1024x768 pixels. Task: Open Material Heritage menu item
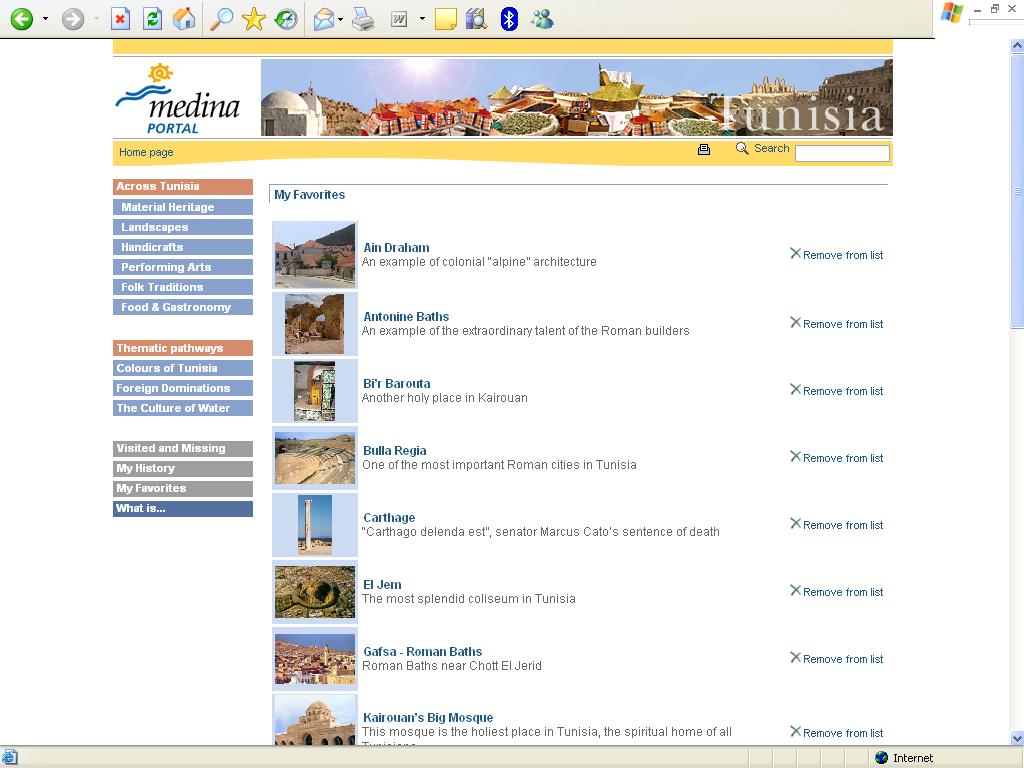(x=183, y=207)
